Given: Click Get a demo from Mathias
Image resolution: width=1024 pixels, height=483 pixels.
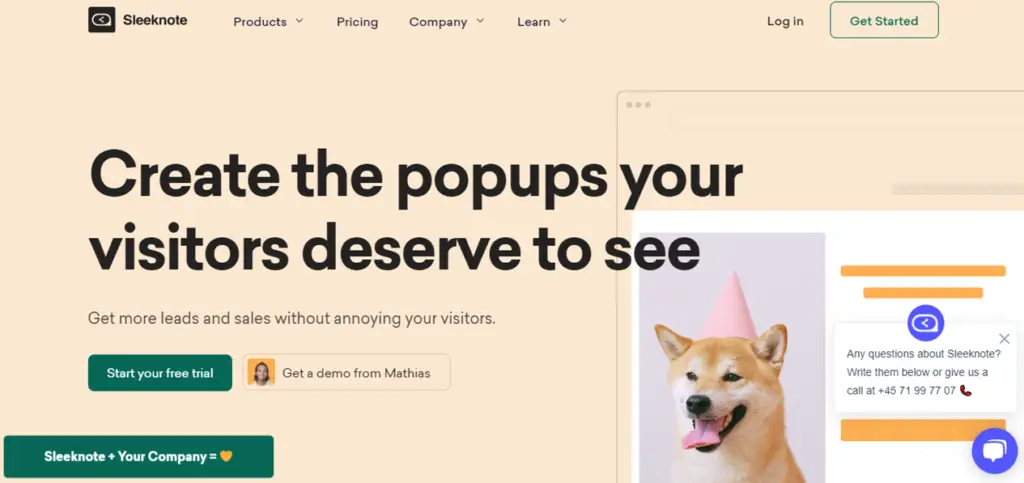Looking at the screenshot, I should 347,373.
